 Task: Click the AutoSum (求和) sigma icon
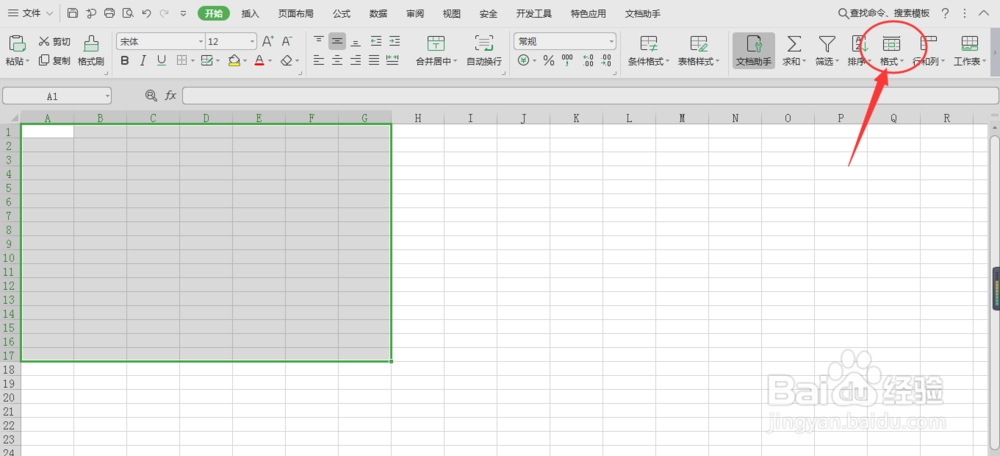794,43
